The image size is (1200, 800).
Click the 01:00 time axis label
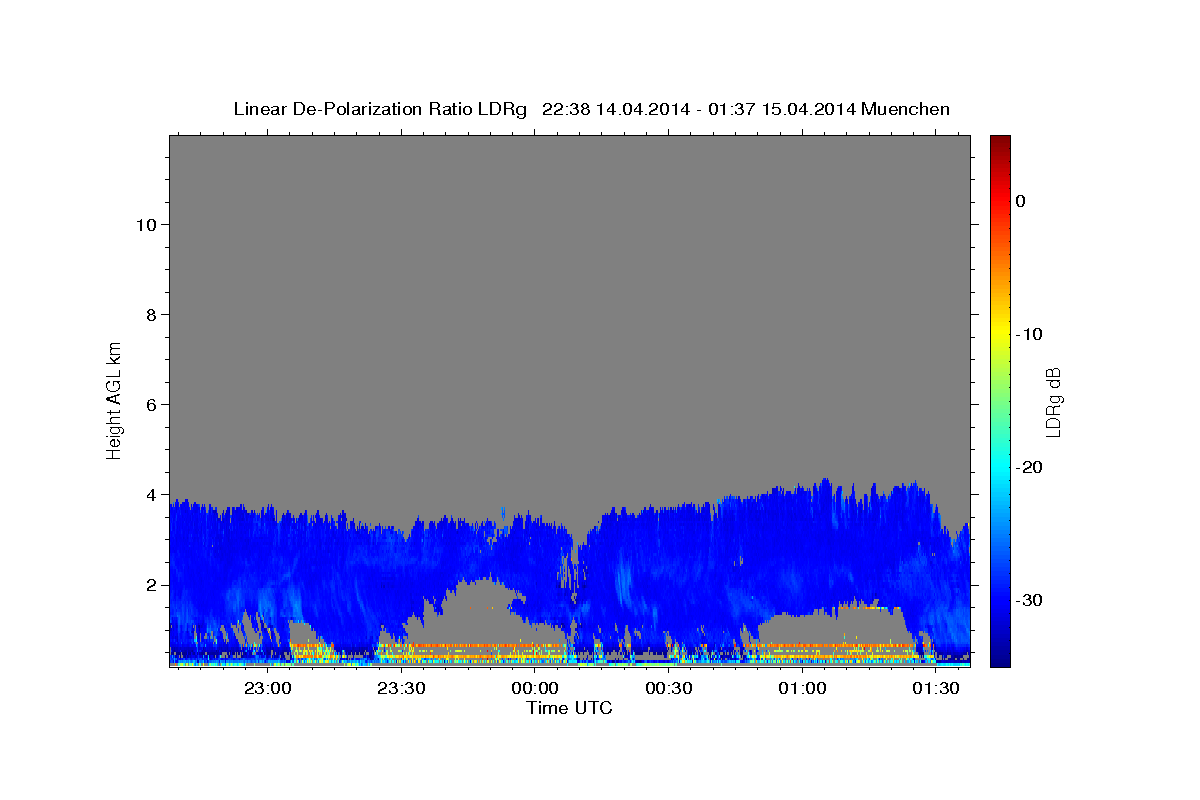point(802,689)
